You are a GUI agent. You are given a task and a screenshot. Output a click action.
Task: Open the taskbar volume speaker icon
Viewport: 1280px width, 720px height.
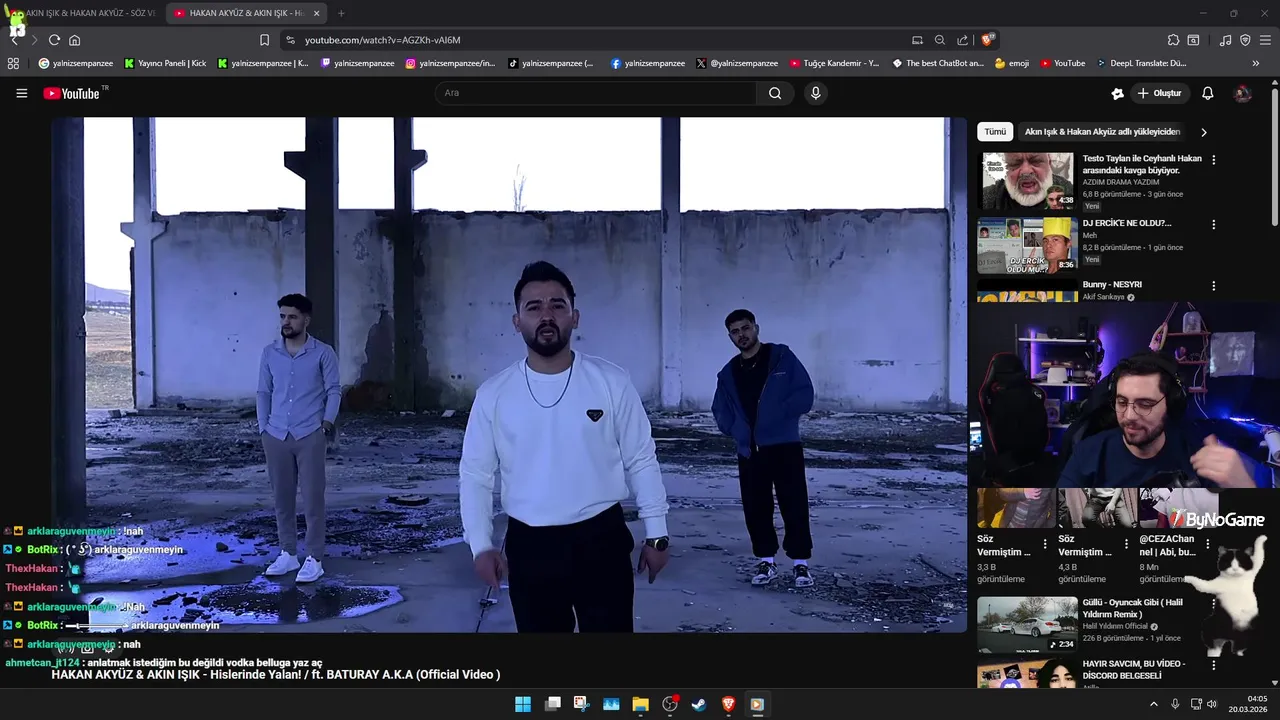point(1211,704)
